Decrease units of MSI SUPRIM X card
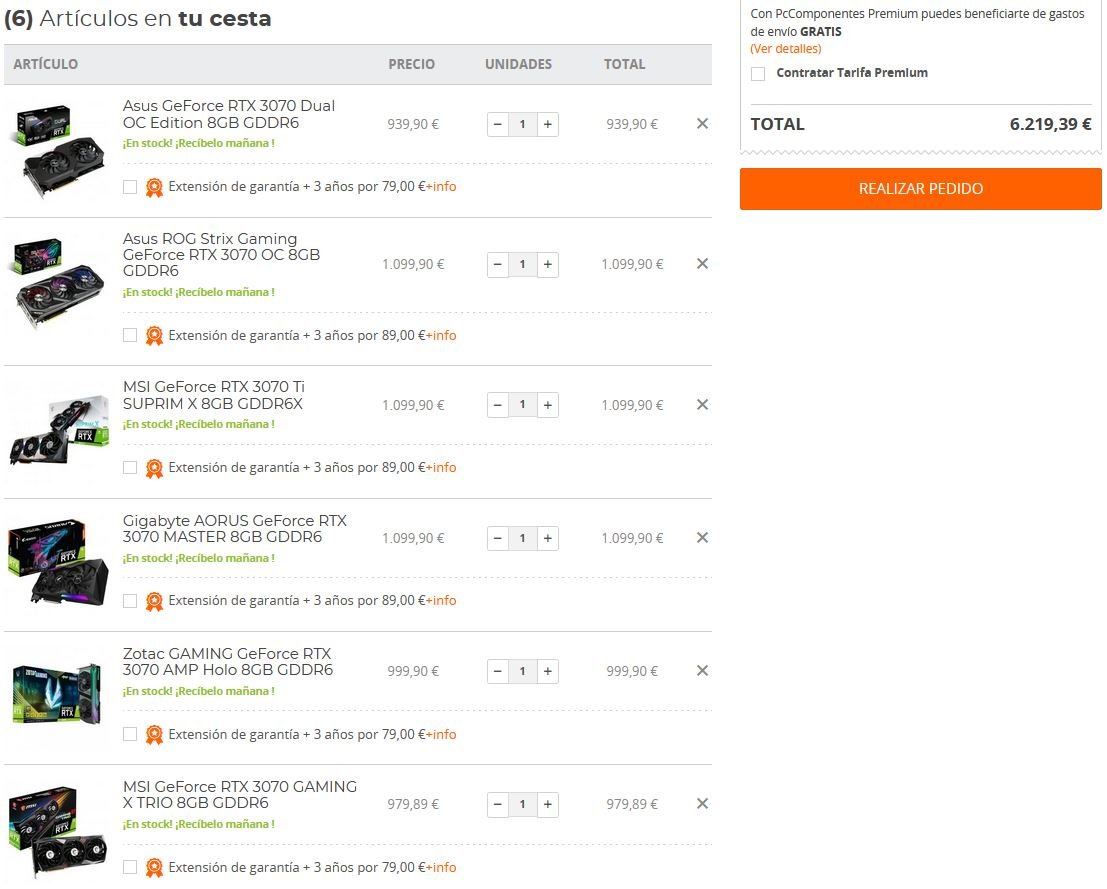1107x889 pixels. tap(498, 405)
